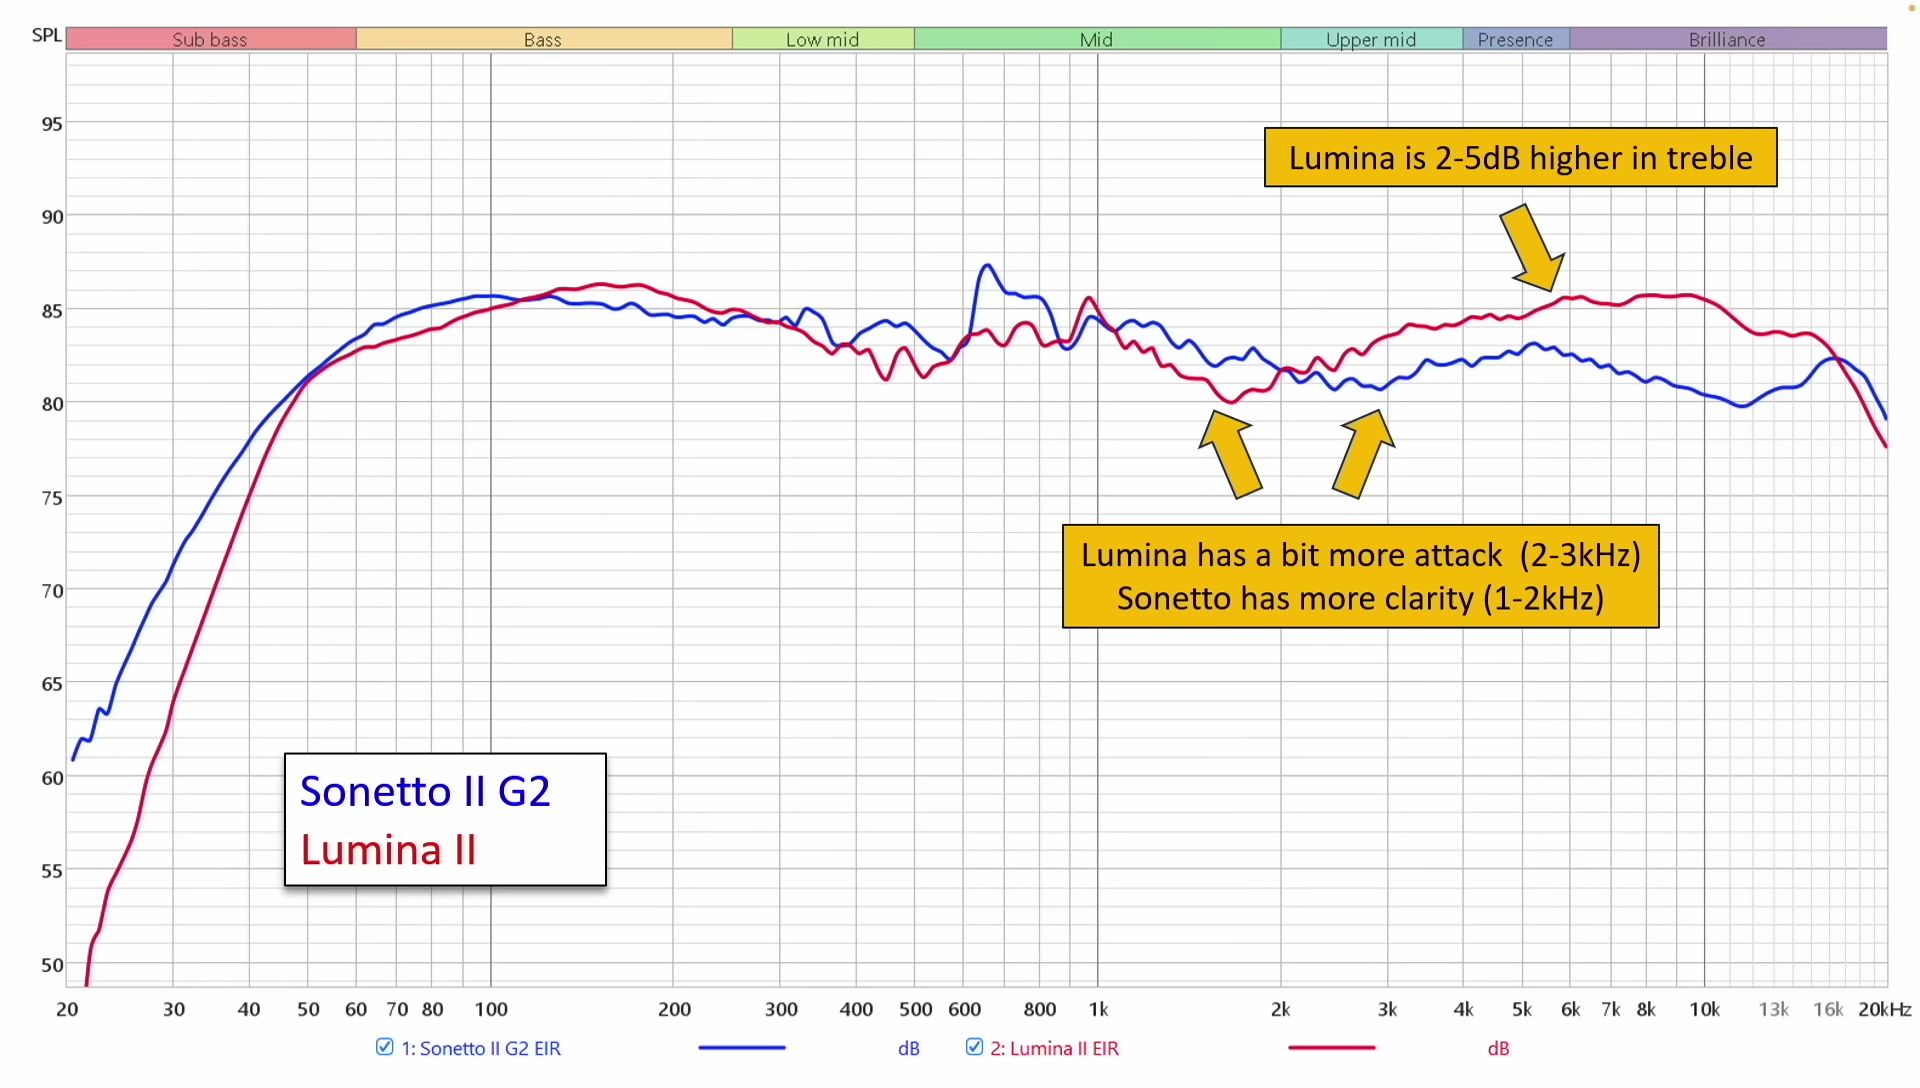Click the red Lumina legend line swatch
1920x1088 pixels.
[1332, 1048]
